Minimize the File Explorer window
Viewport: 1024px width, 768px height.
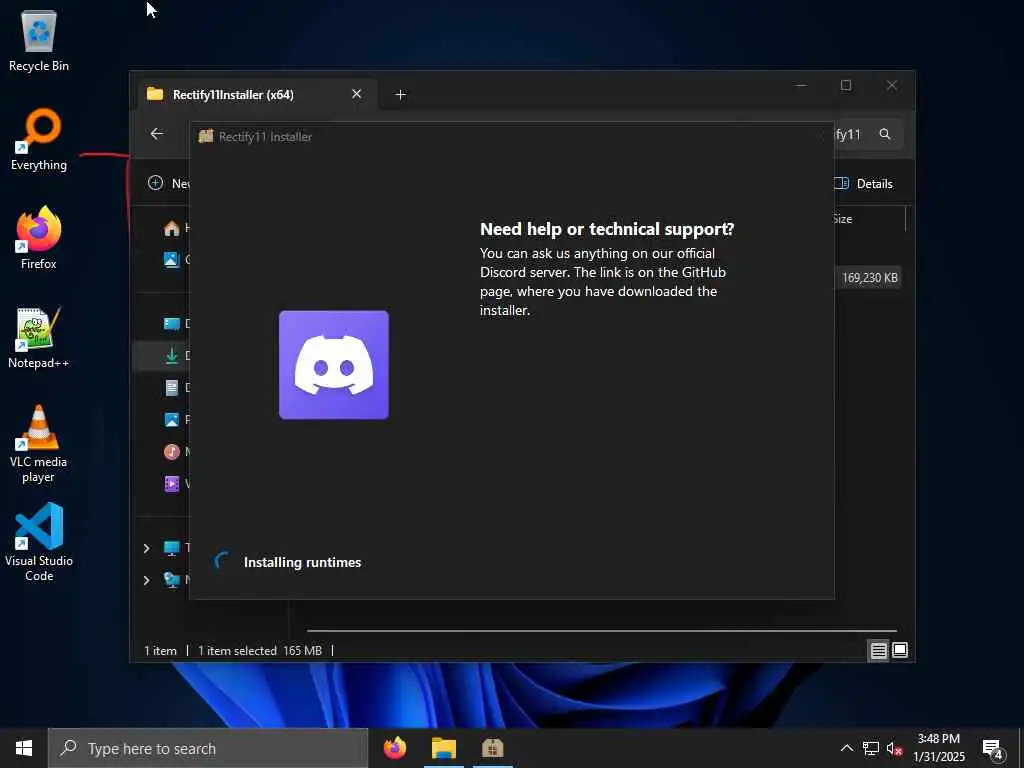pyautogui.click(x=801, y=86)
